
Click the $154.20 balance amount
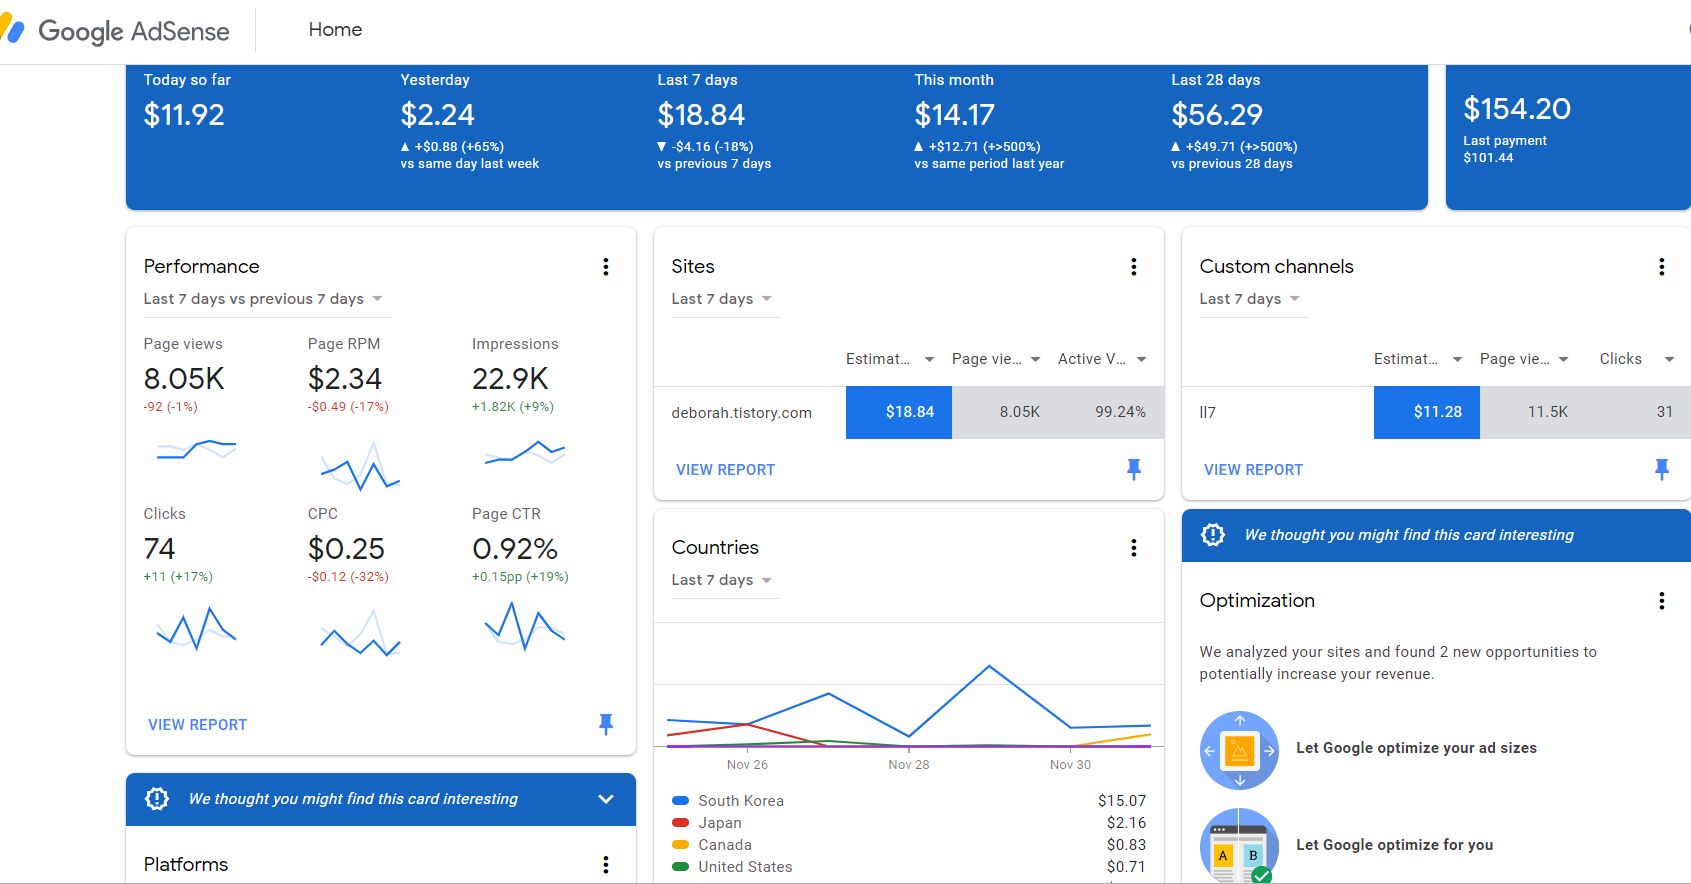[1517, 108]
